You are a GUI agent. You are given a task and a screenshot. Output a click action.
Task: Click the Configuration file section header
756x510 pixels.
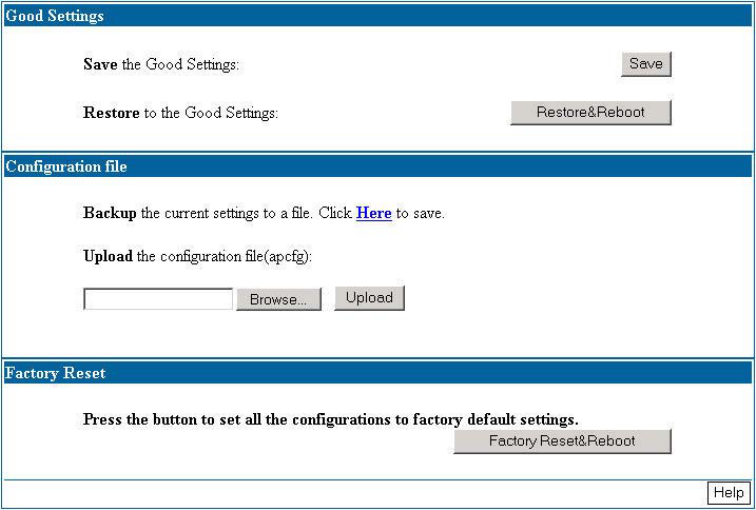378,166
